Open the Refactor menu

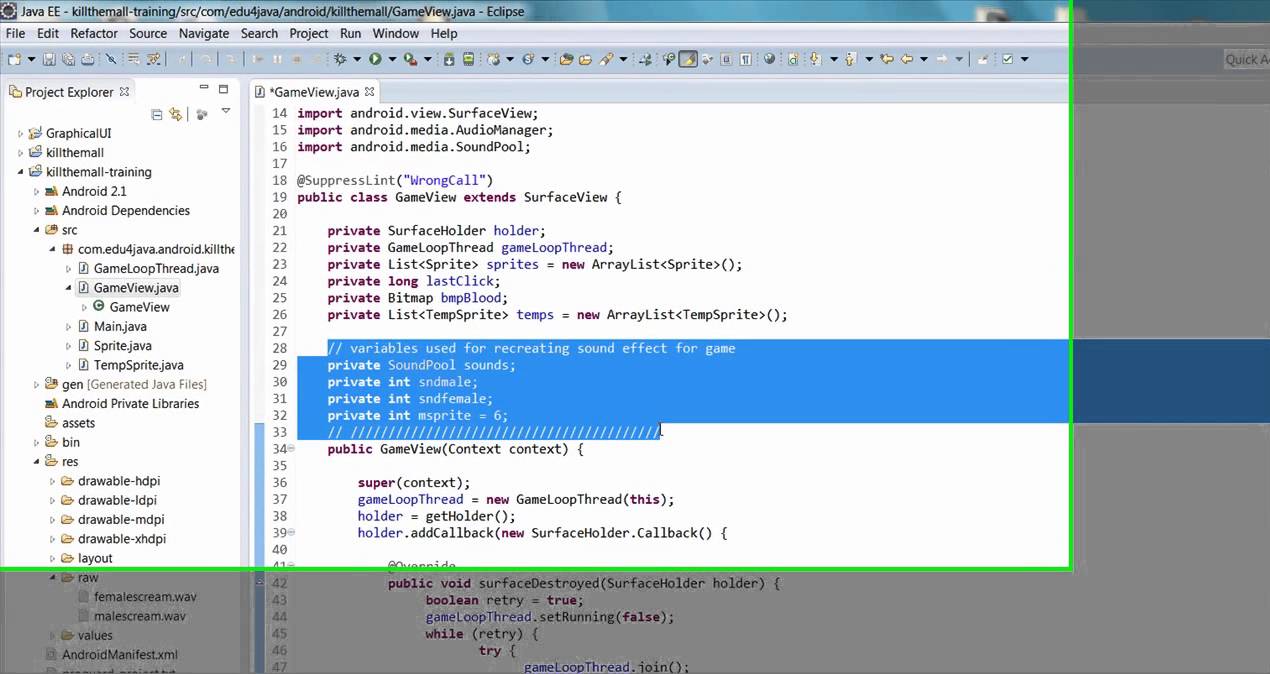point(94,33)
